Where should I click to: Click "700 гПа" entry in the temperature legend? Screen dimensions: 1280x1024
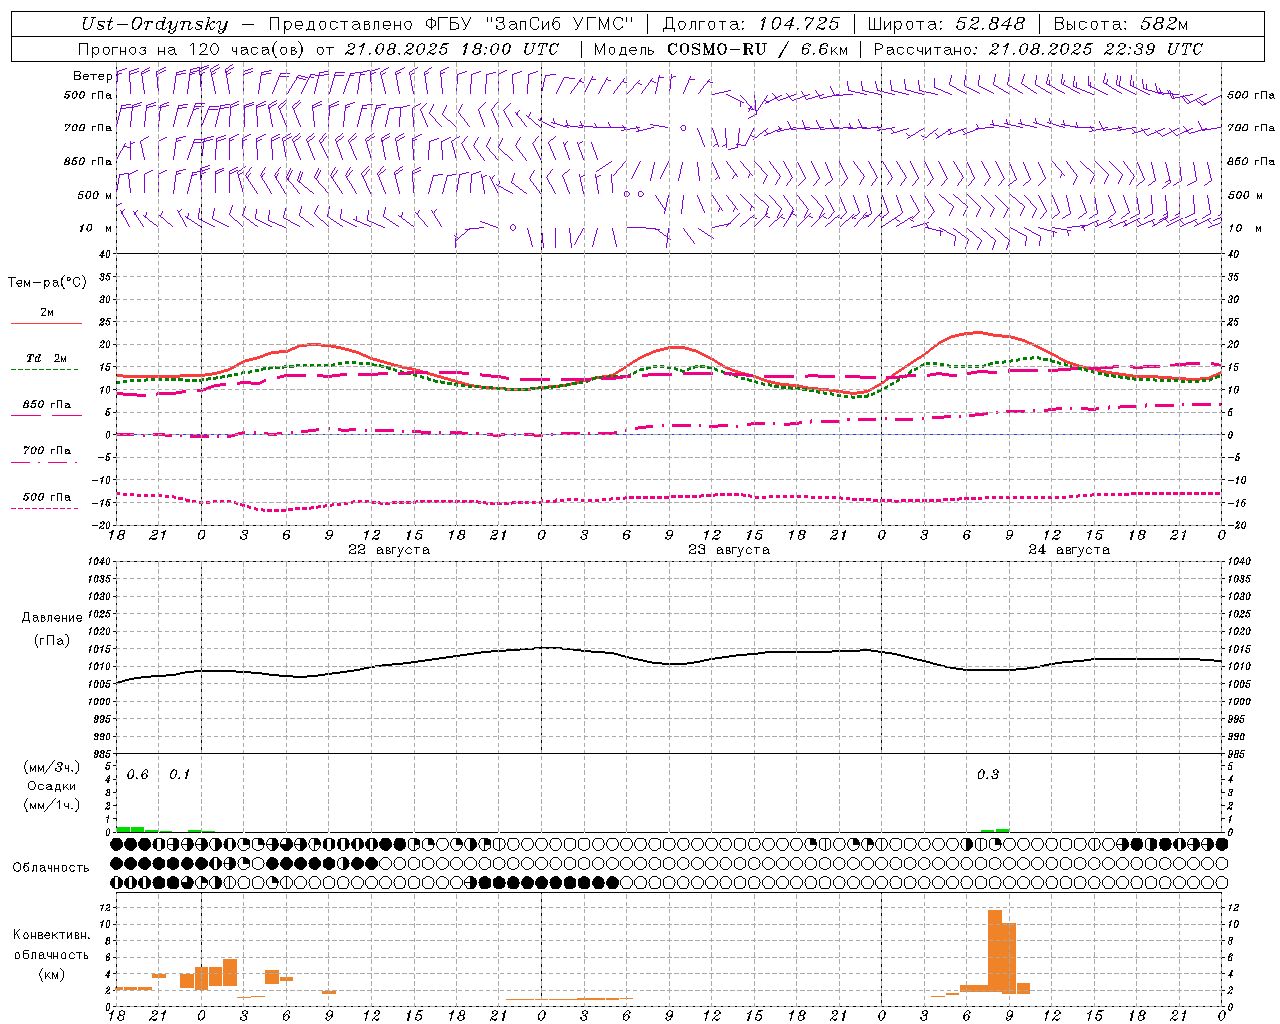(x=46, y=451)
